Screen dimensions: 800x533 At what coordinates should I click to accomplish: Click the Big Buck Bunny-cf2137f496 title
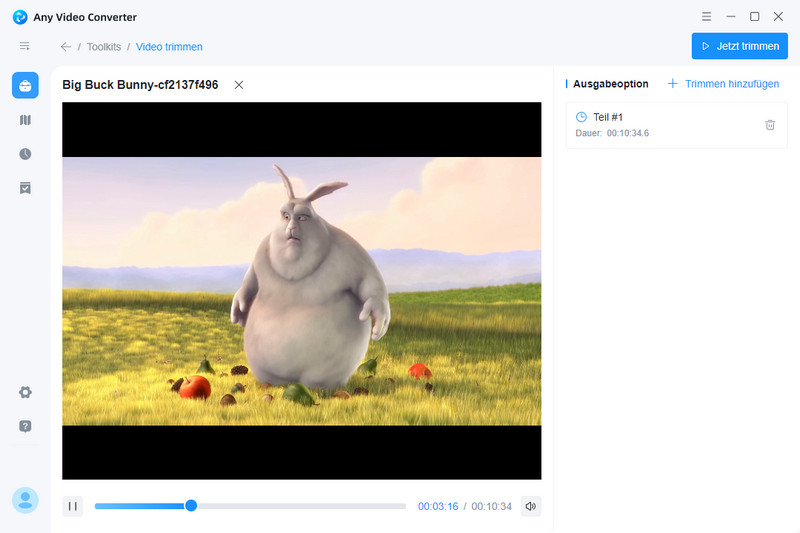tap(140, 85)
